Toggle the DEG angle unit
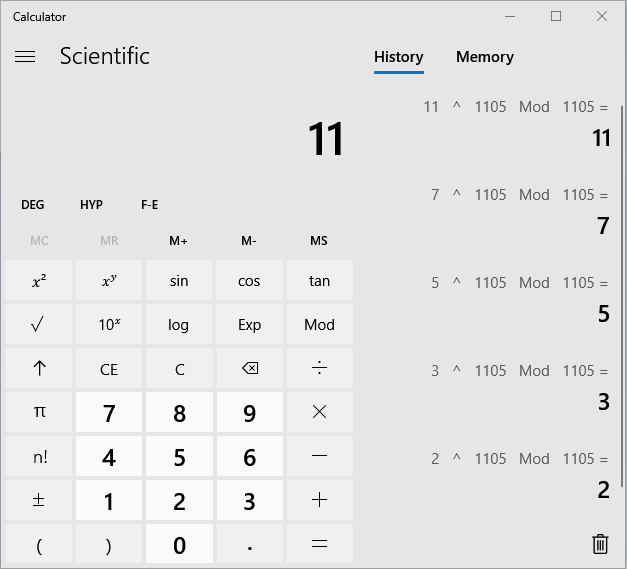The height and width of the screenshot is (569, 627). [x=33, y=205]
